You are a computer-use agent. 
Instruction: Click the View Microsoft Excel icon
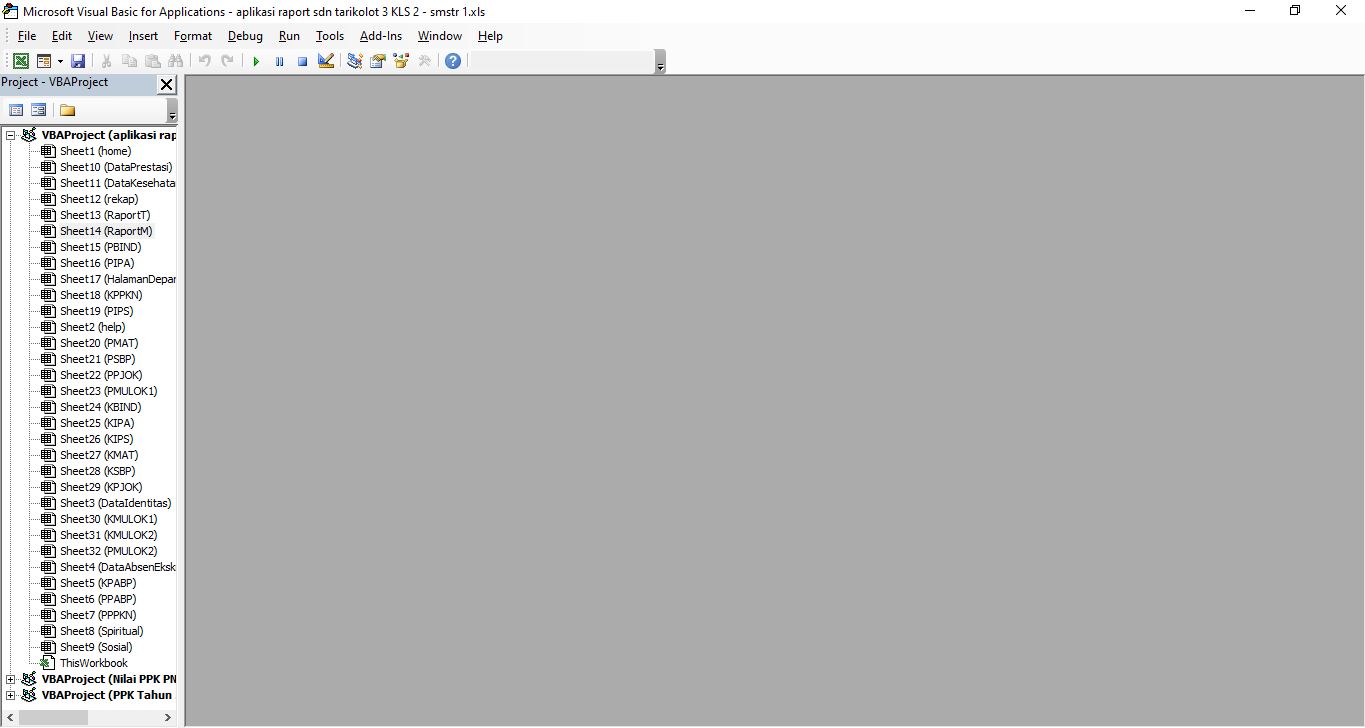tap(20, 61)
